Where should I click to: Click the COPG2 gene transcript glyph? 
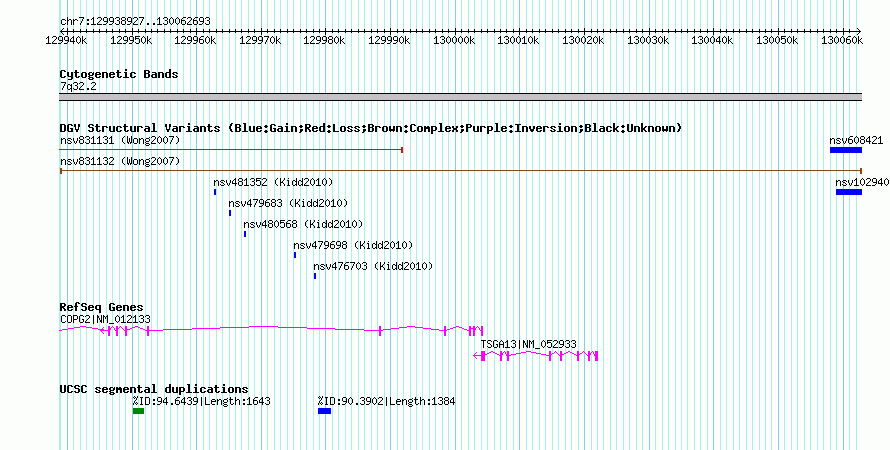pyautogui.click(x=271, y=330)
